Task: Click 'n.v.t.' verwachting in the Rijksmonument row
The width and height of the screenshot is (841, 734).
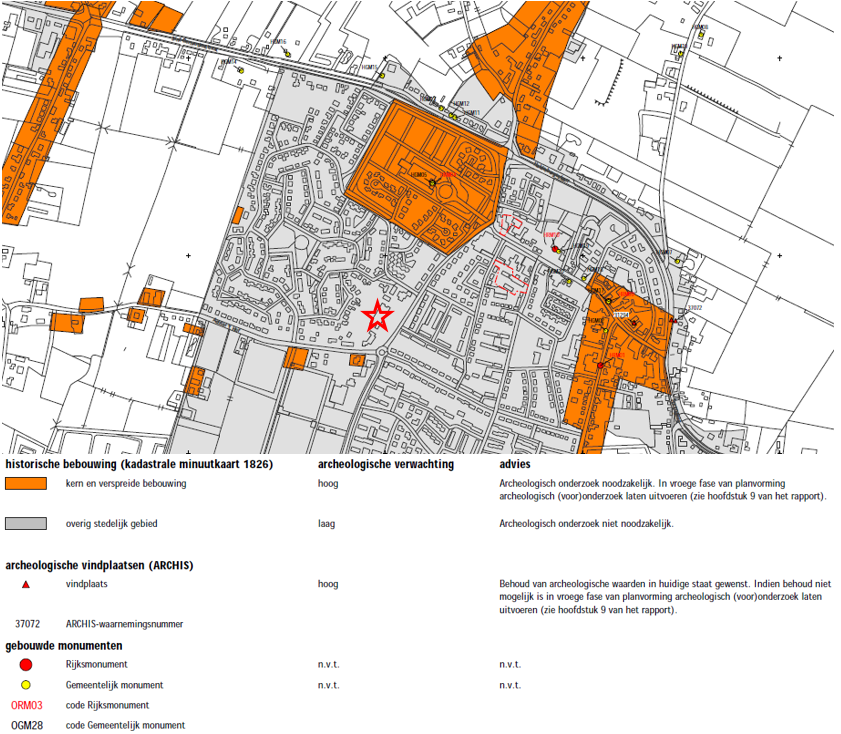Action: point(328,665)
